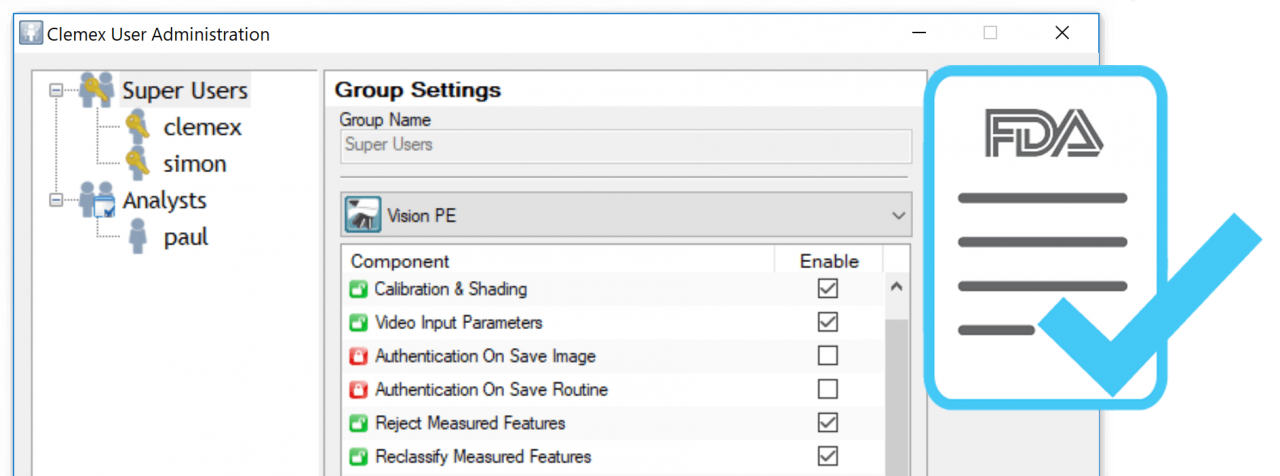
Task: Select the Analysts group label
Action: [x=165, y=201]
